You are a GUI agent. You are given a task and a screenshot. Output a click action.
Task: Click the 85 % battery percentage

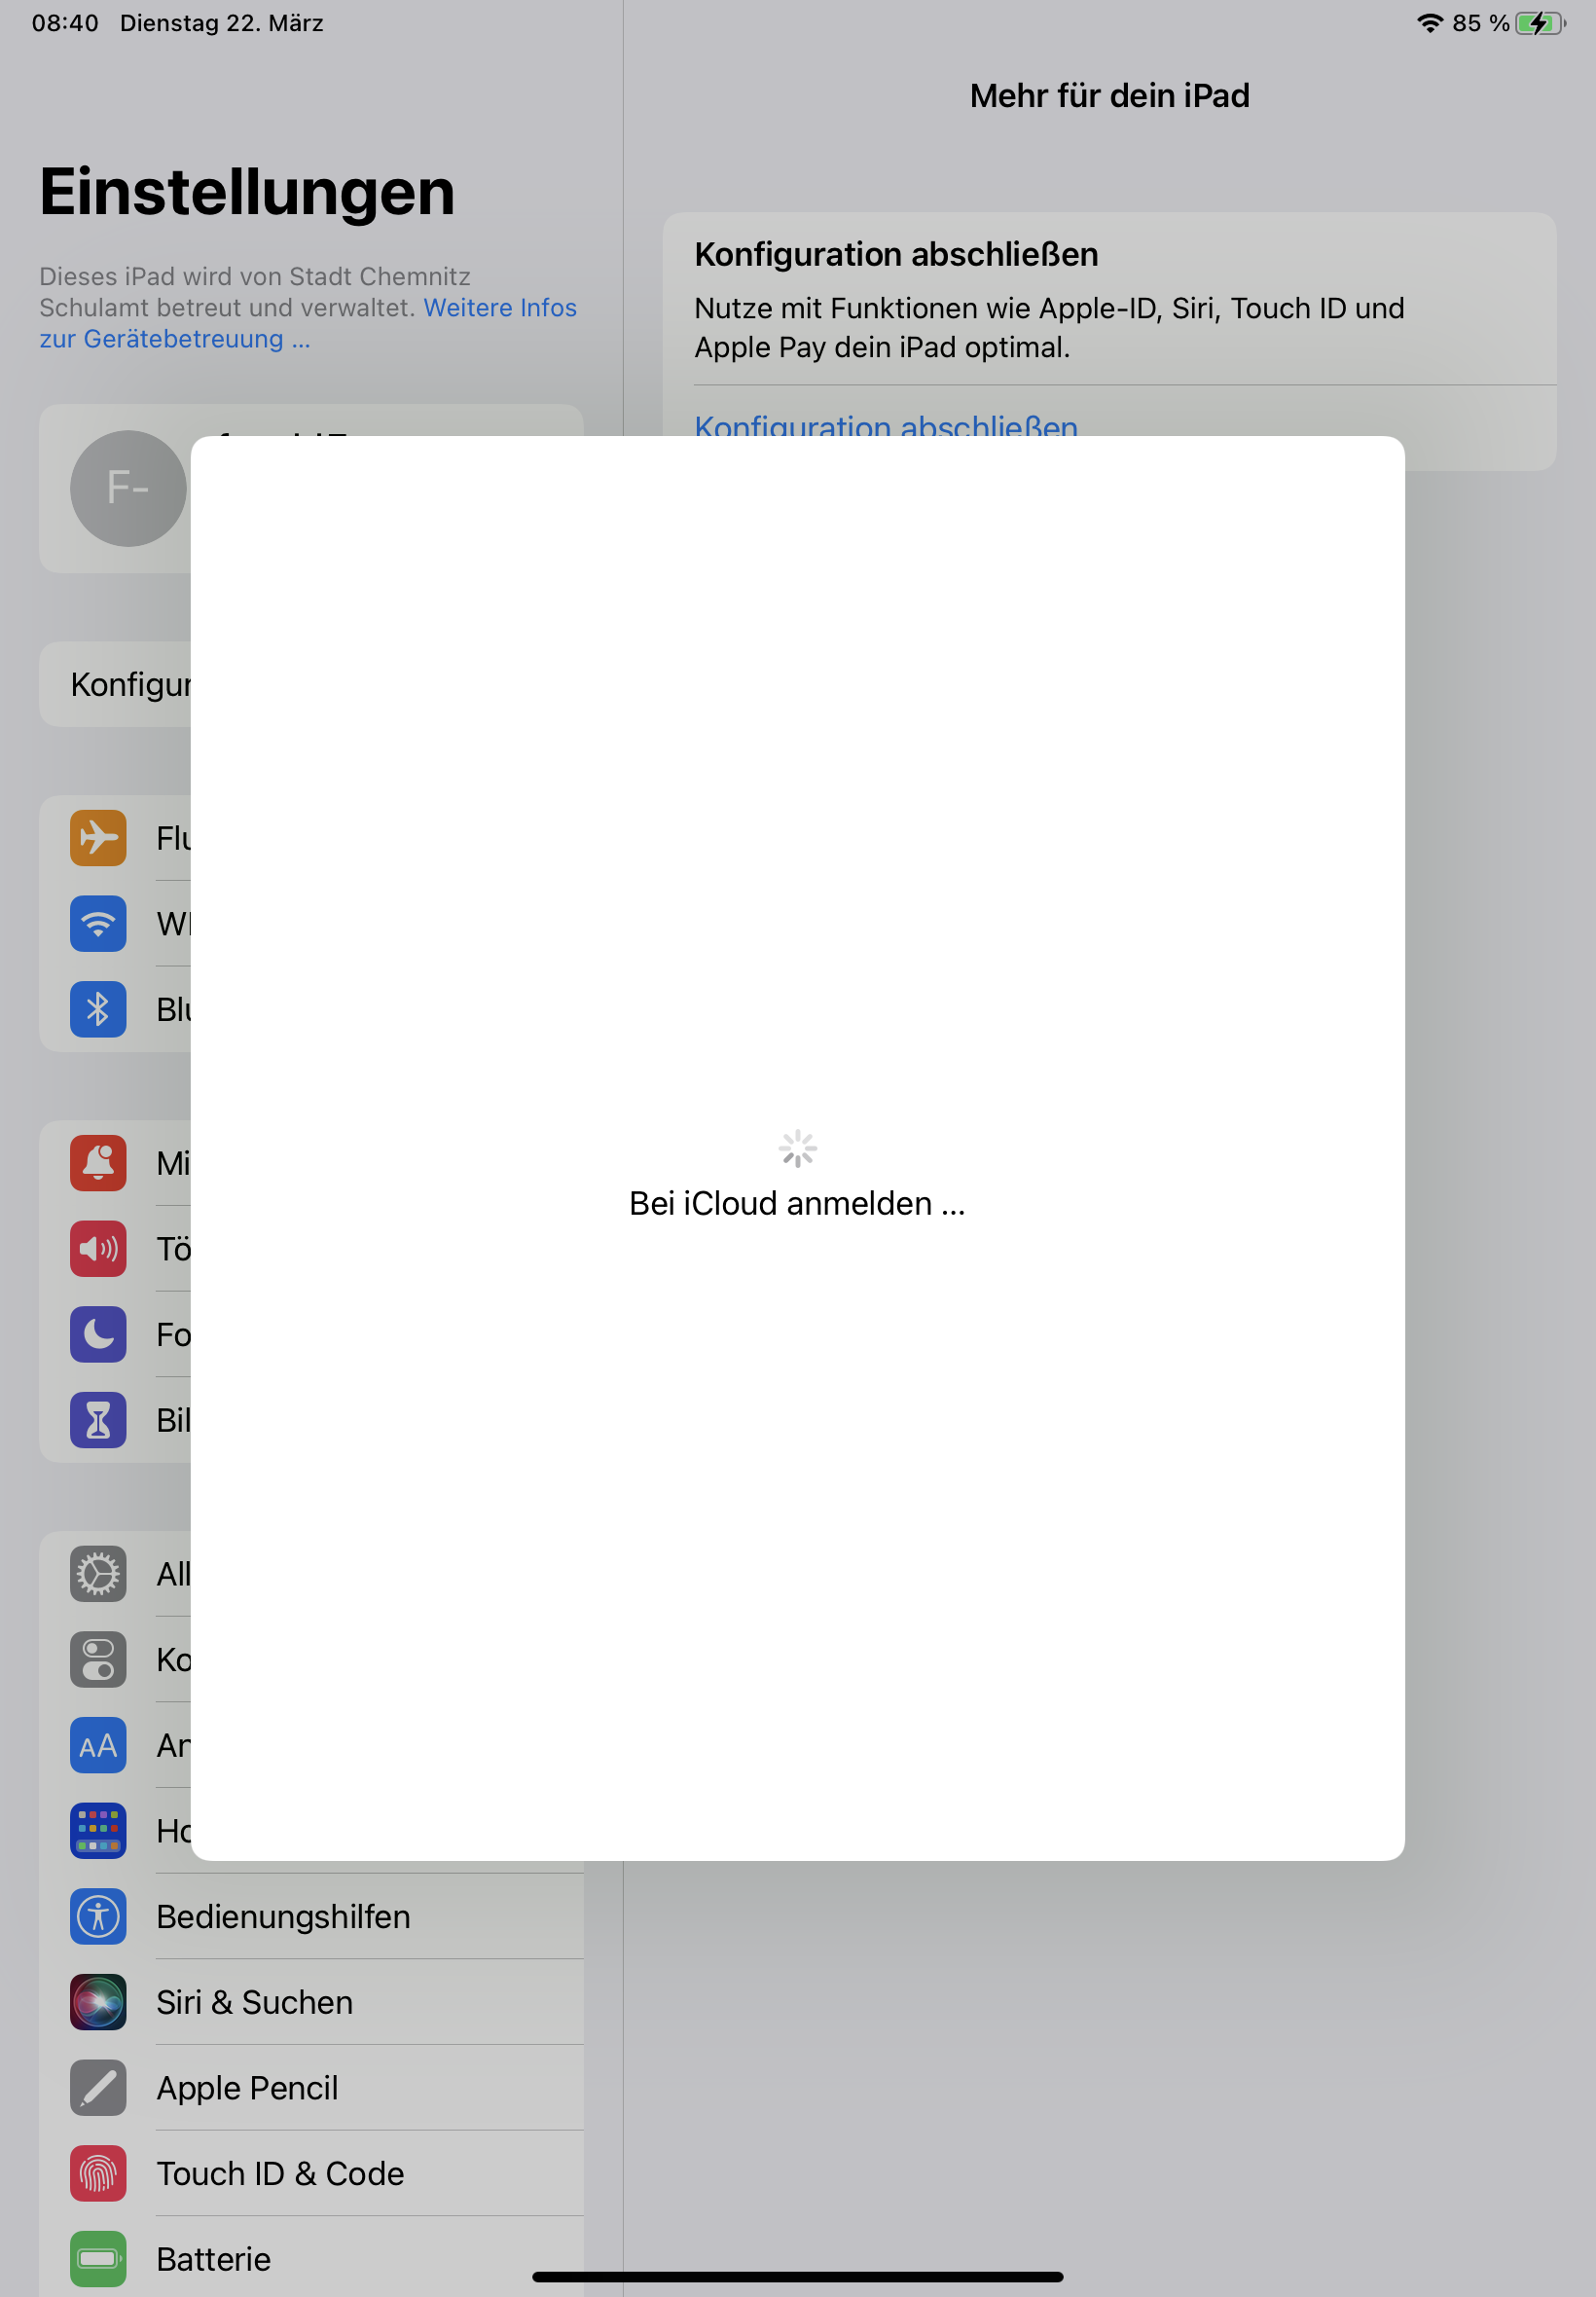[x=1481, y=23]
